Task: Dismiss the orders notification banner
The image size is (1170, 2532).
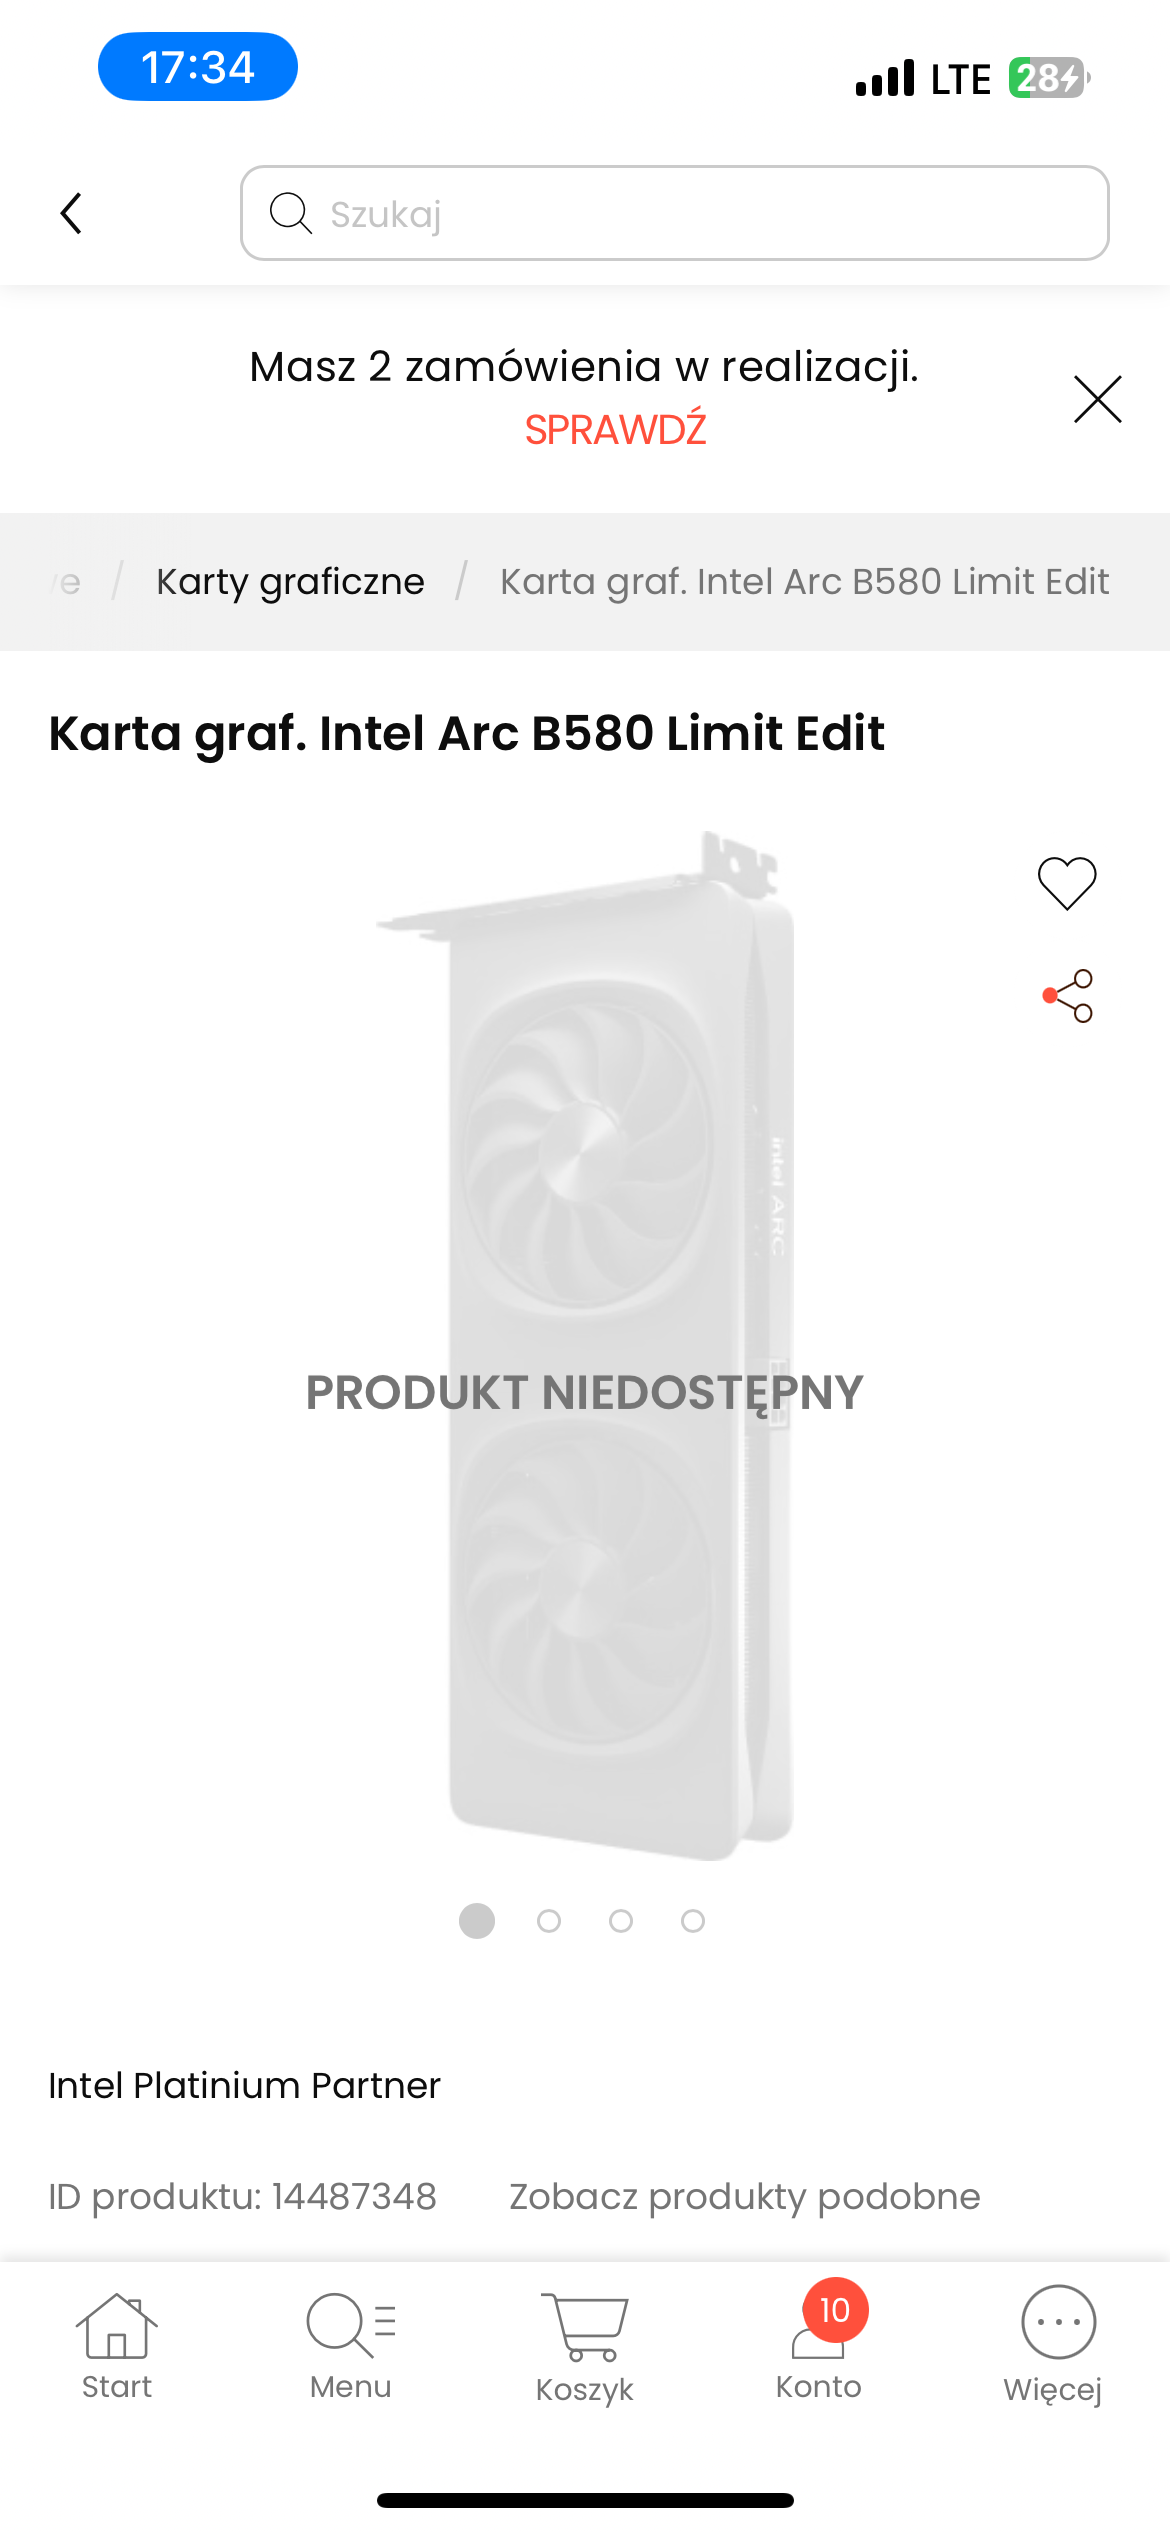Action: (x=1097, y=399)
